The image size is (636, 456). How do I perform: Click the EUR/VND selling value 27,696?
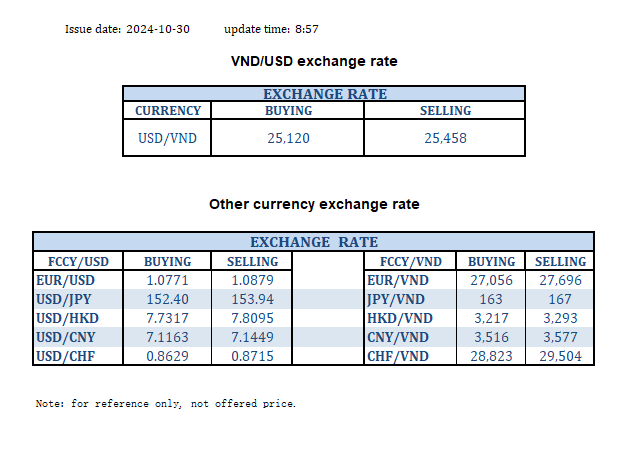[560, 280]
